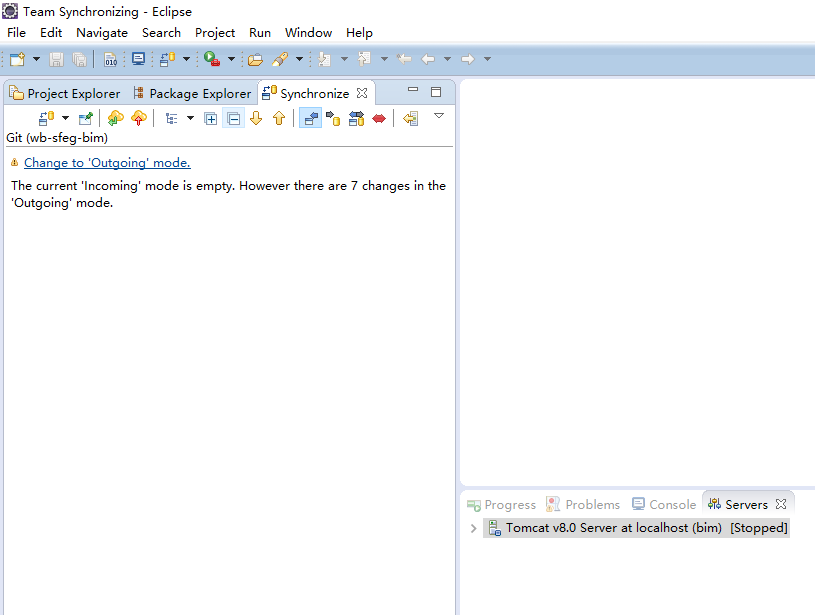Screen dimensions: 815x615
Task: Open the Next Annotation dropdown arrow
Action: (344, 59)
